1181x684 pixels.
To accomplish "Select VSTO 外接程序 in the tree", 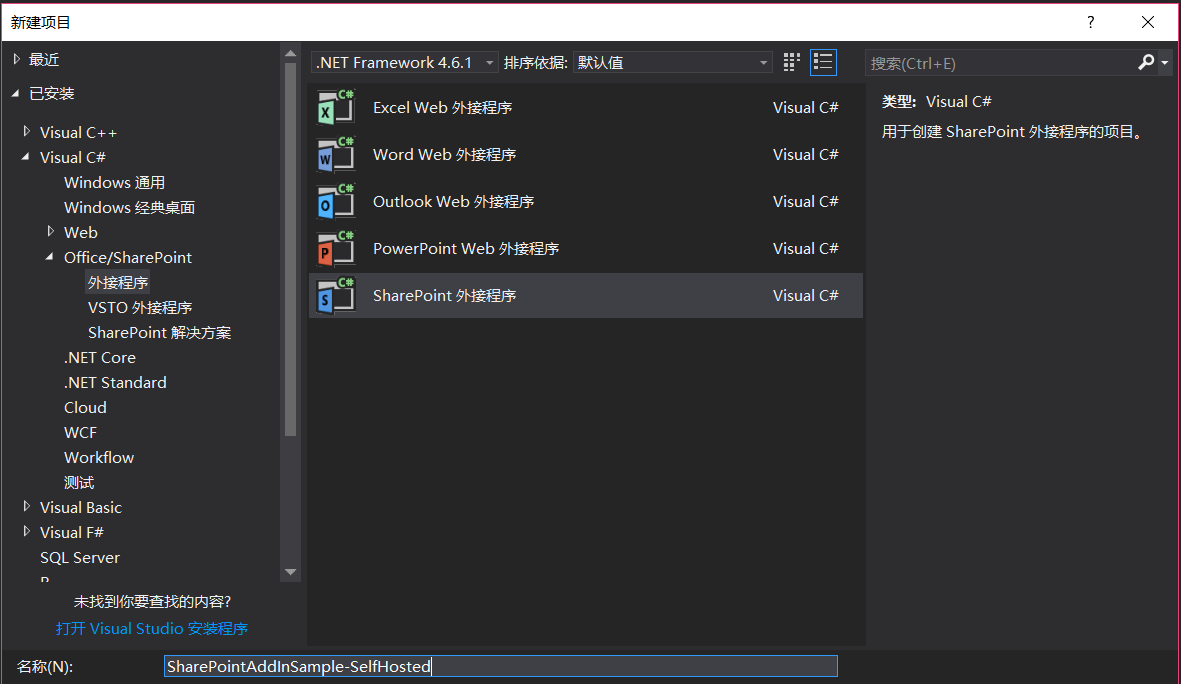I will tap(140, 307).
